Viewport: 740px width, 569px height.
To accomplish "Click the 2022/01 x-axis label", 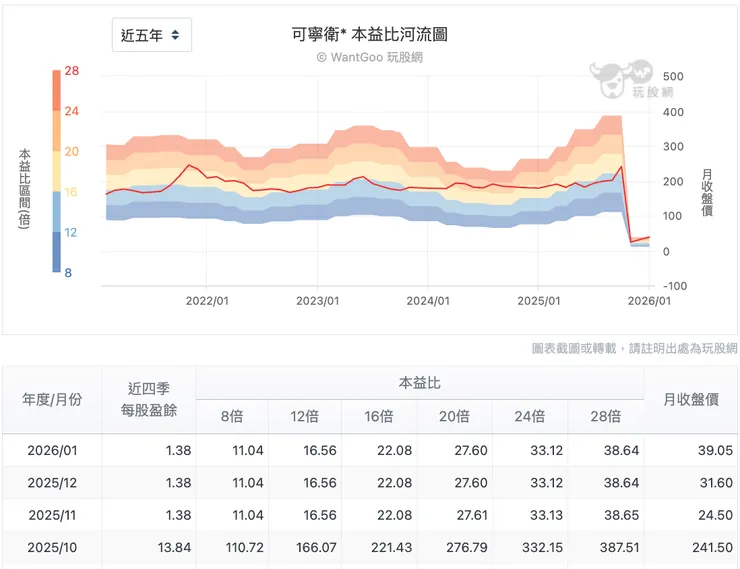I will (207, 301).
